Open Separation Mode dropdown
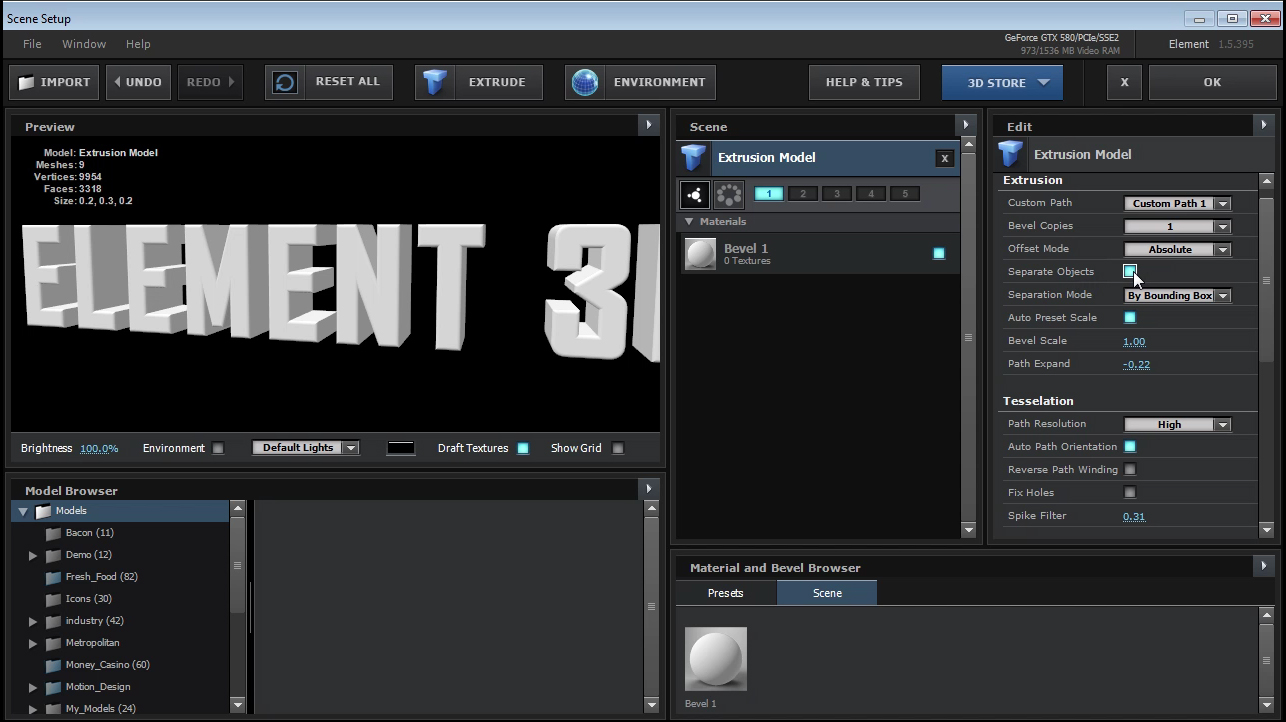1286x722 pixels. [x=1177, y=295]
